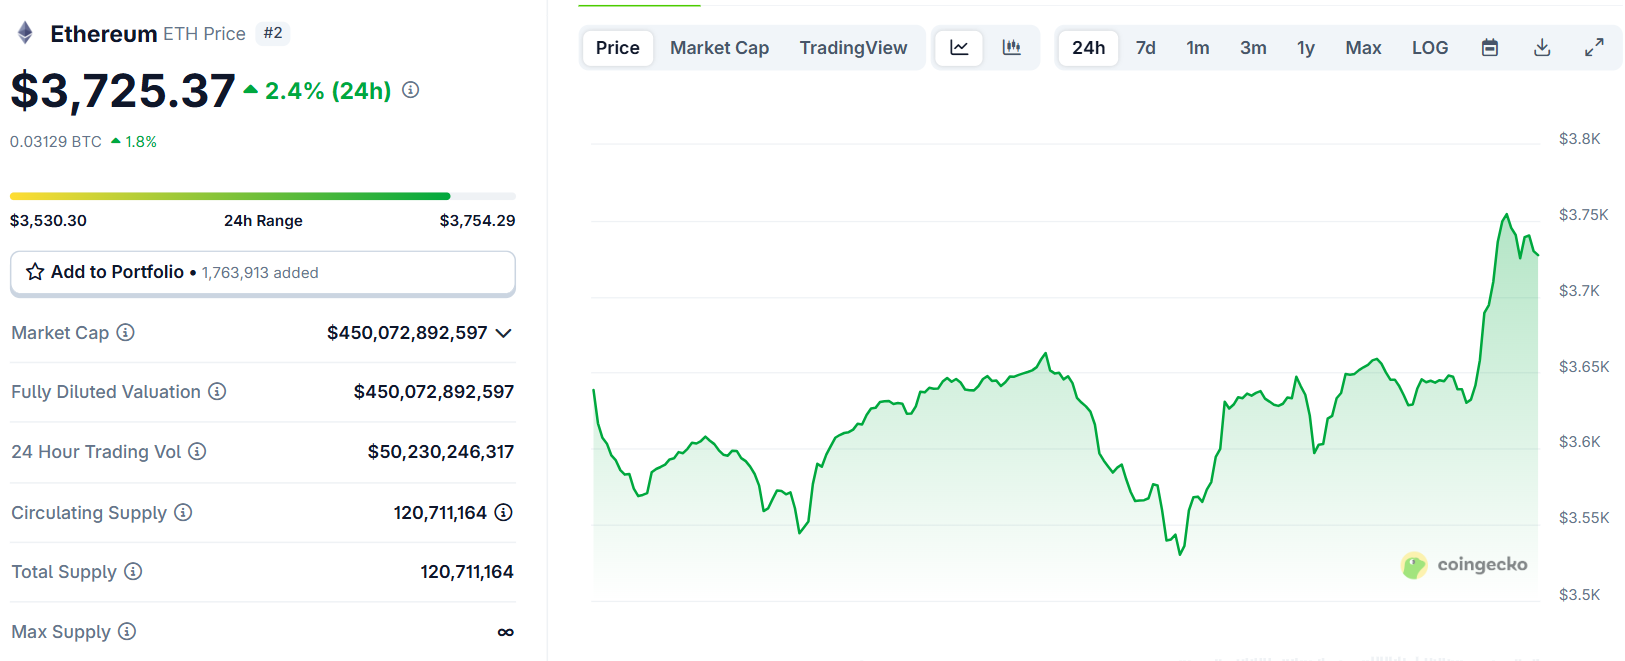Show the 24 Hour Trading Vol info icon
This screenshot has height=661, width=1625.
[197, 451]
